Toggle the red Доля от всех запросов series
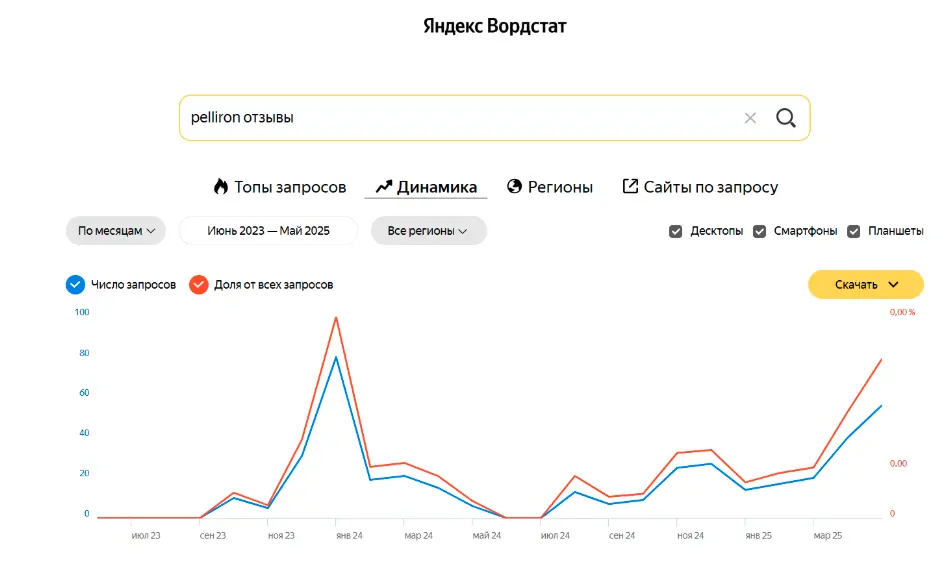This screenshot has width=948, height=572. (x=199, y=284)
